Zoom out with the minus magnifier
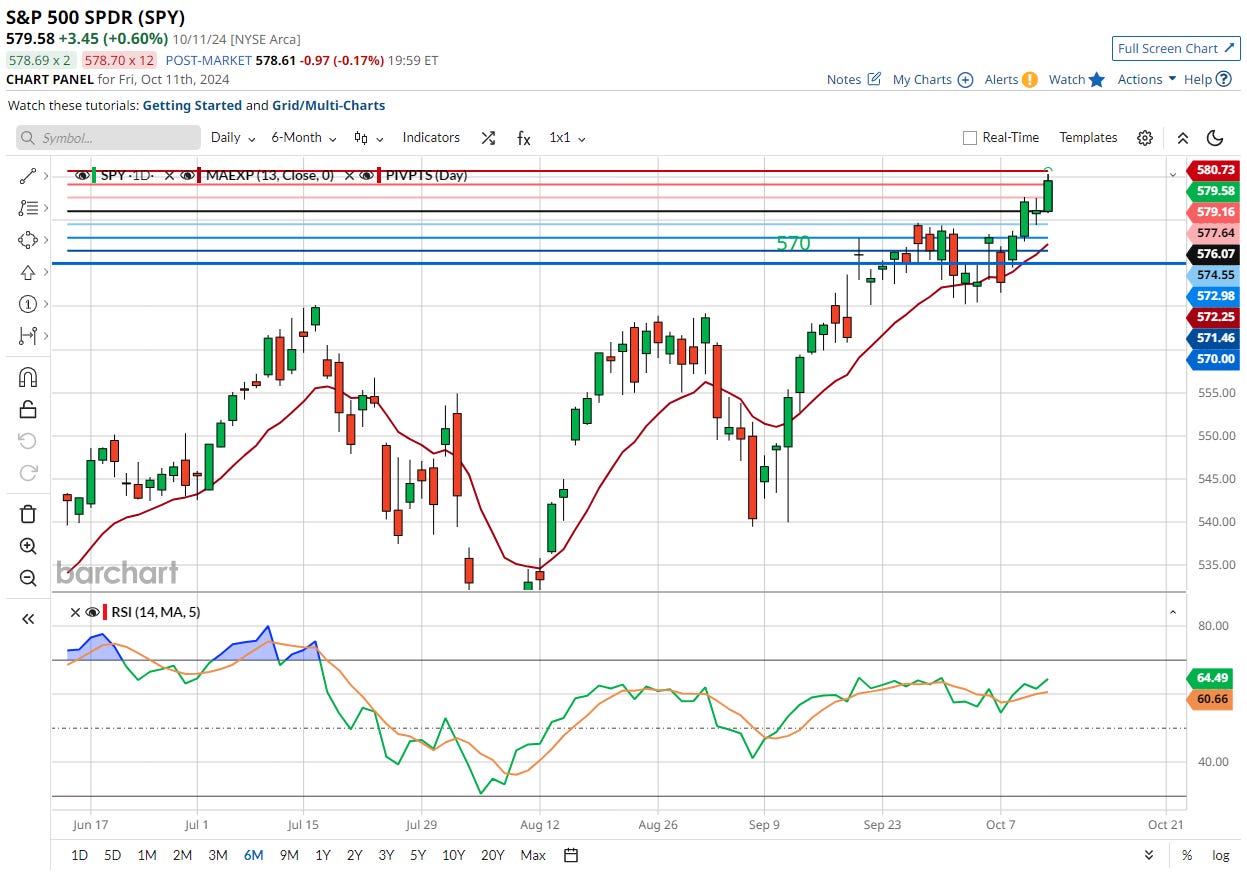 pyautogui.click(x=28, y=578)
